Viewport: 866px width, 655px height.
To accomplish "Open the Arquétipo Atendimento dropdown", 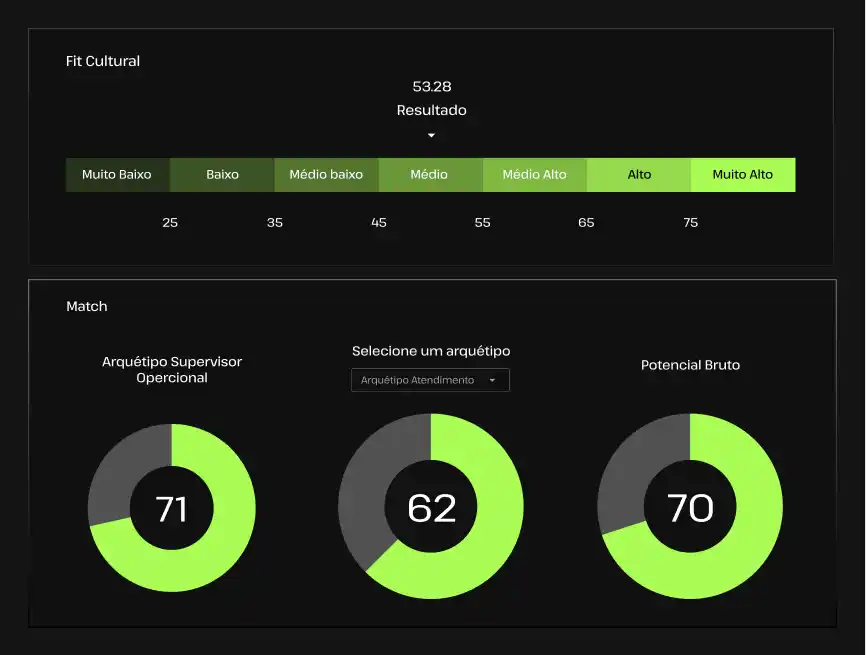I will [429, 380].
